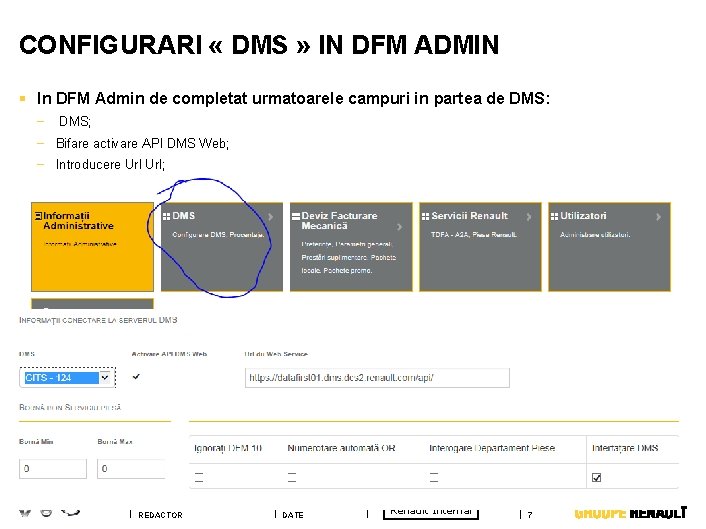Click the Interfațare DMS column header
Viewport: 706px width, 529px height.
click(x=625, y=448)
